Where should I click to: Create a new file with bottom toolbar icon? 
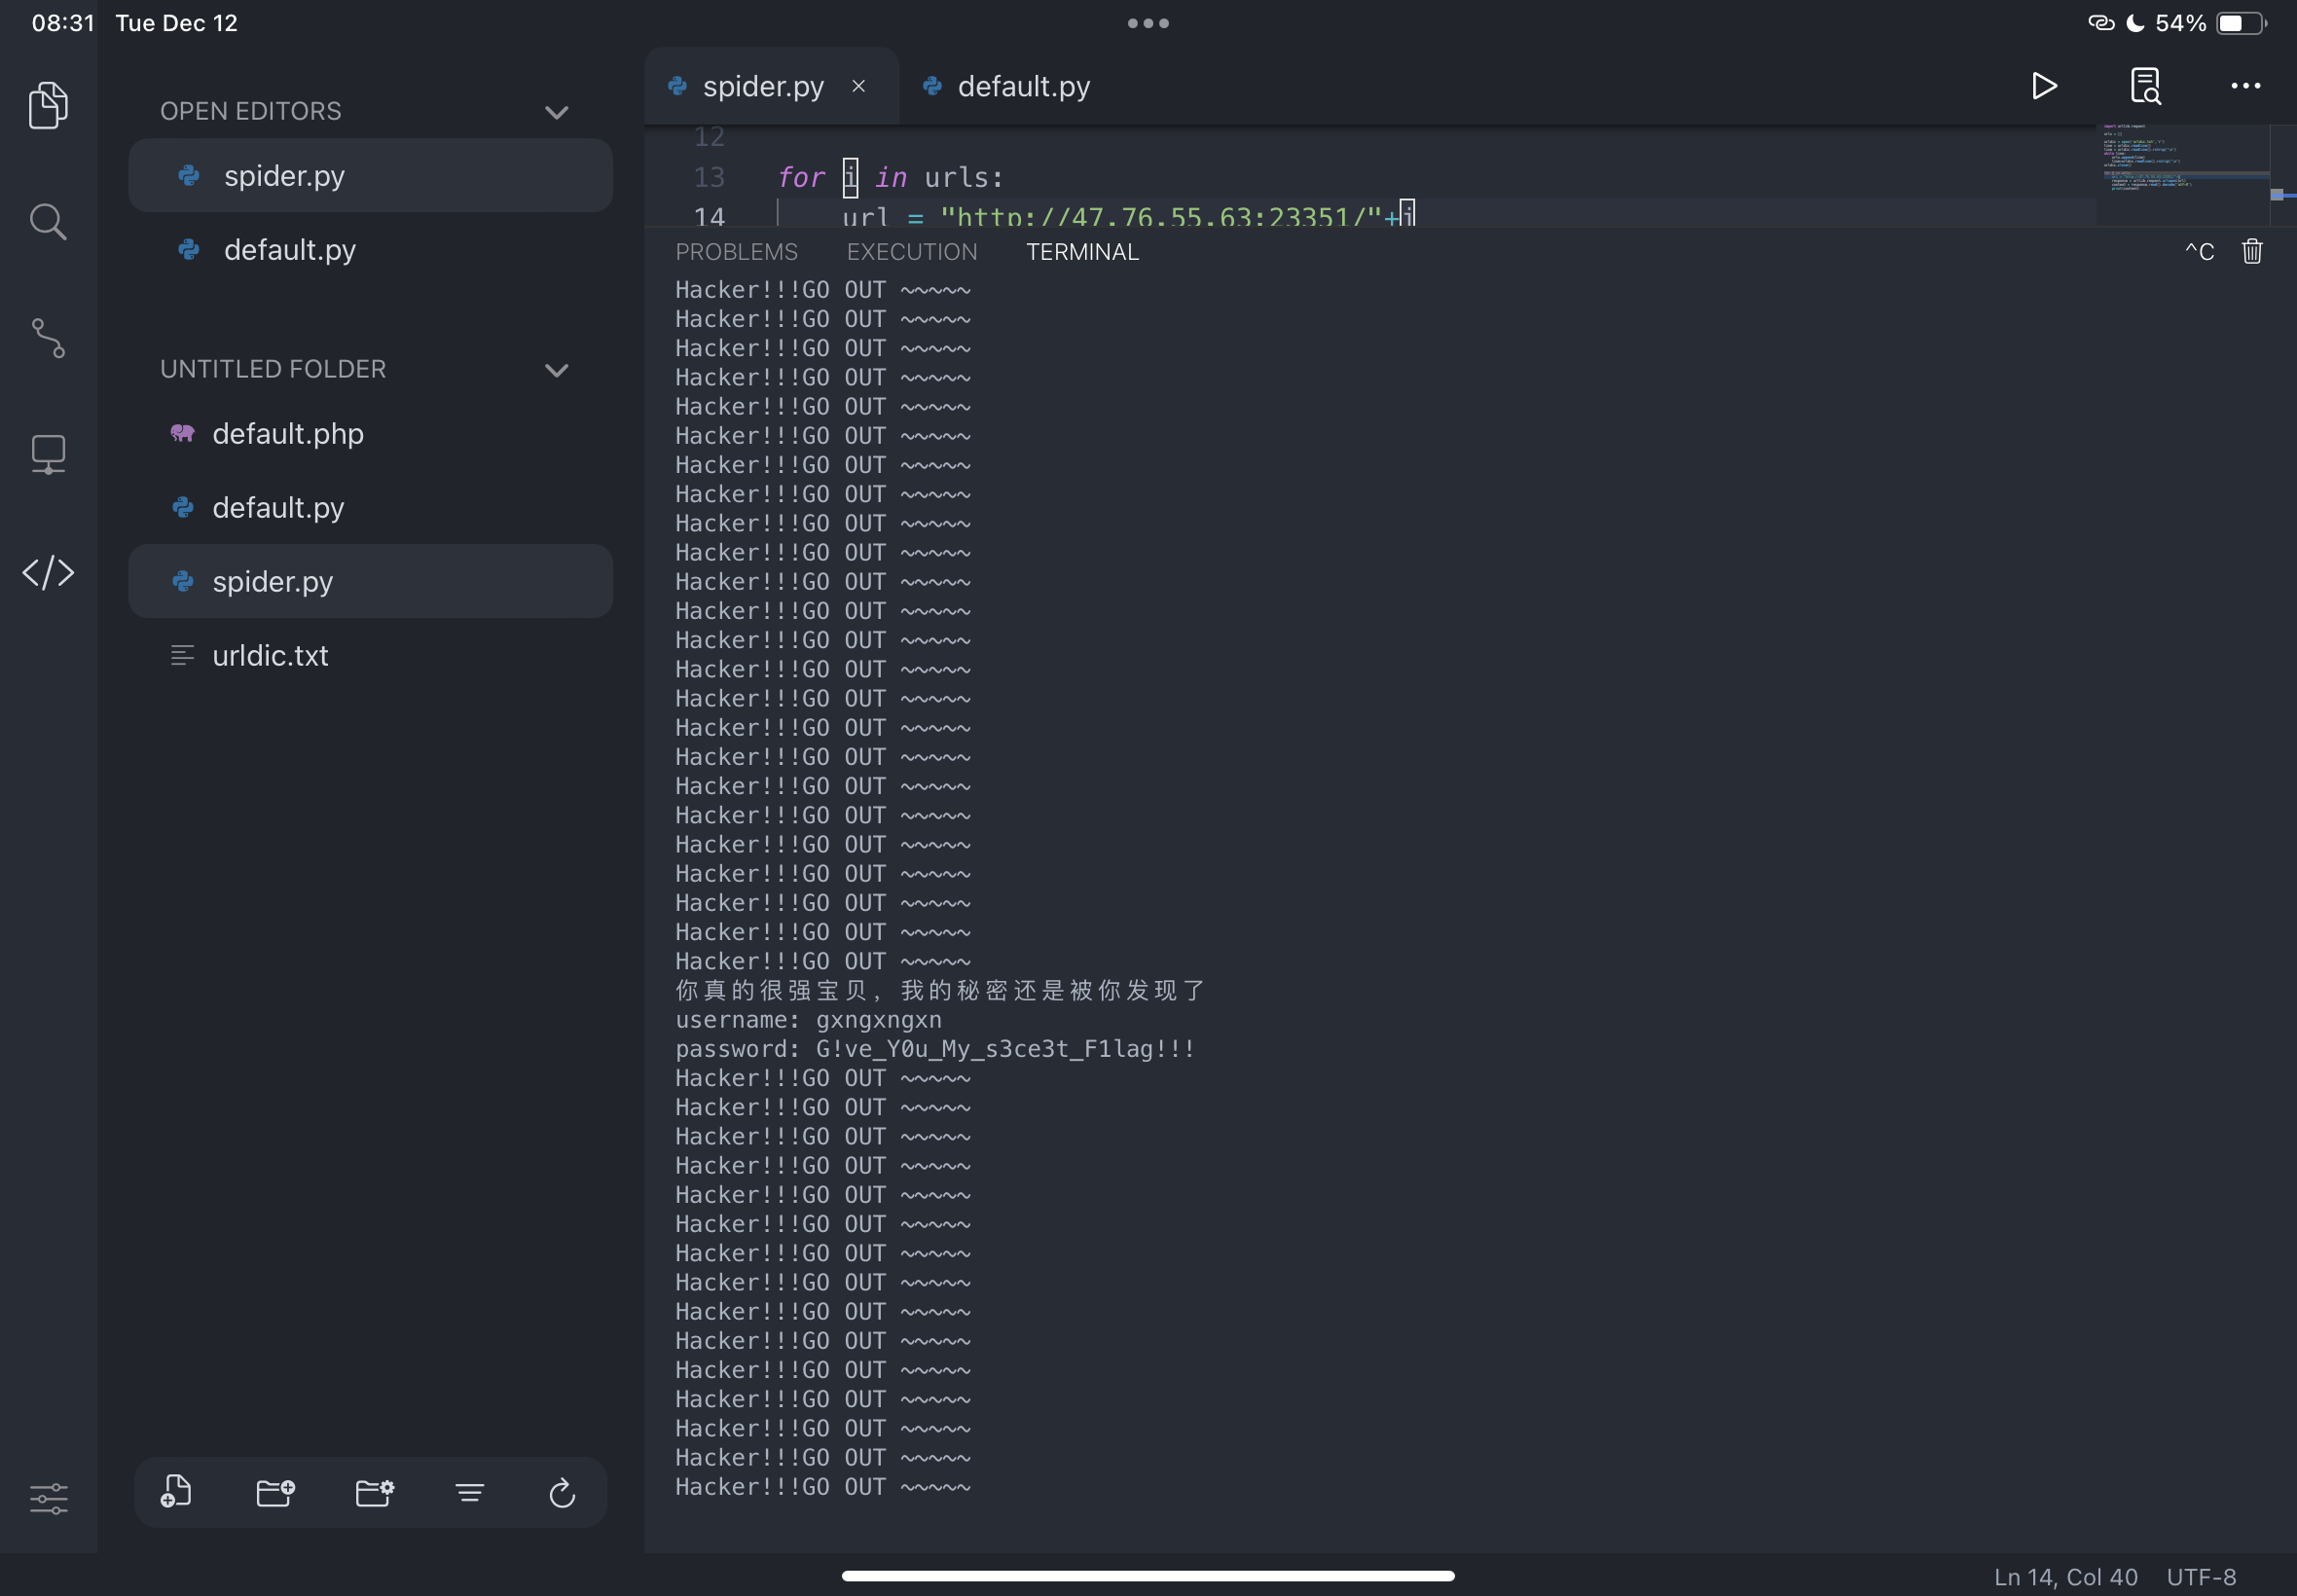click(176, 1492)
